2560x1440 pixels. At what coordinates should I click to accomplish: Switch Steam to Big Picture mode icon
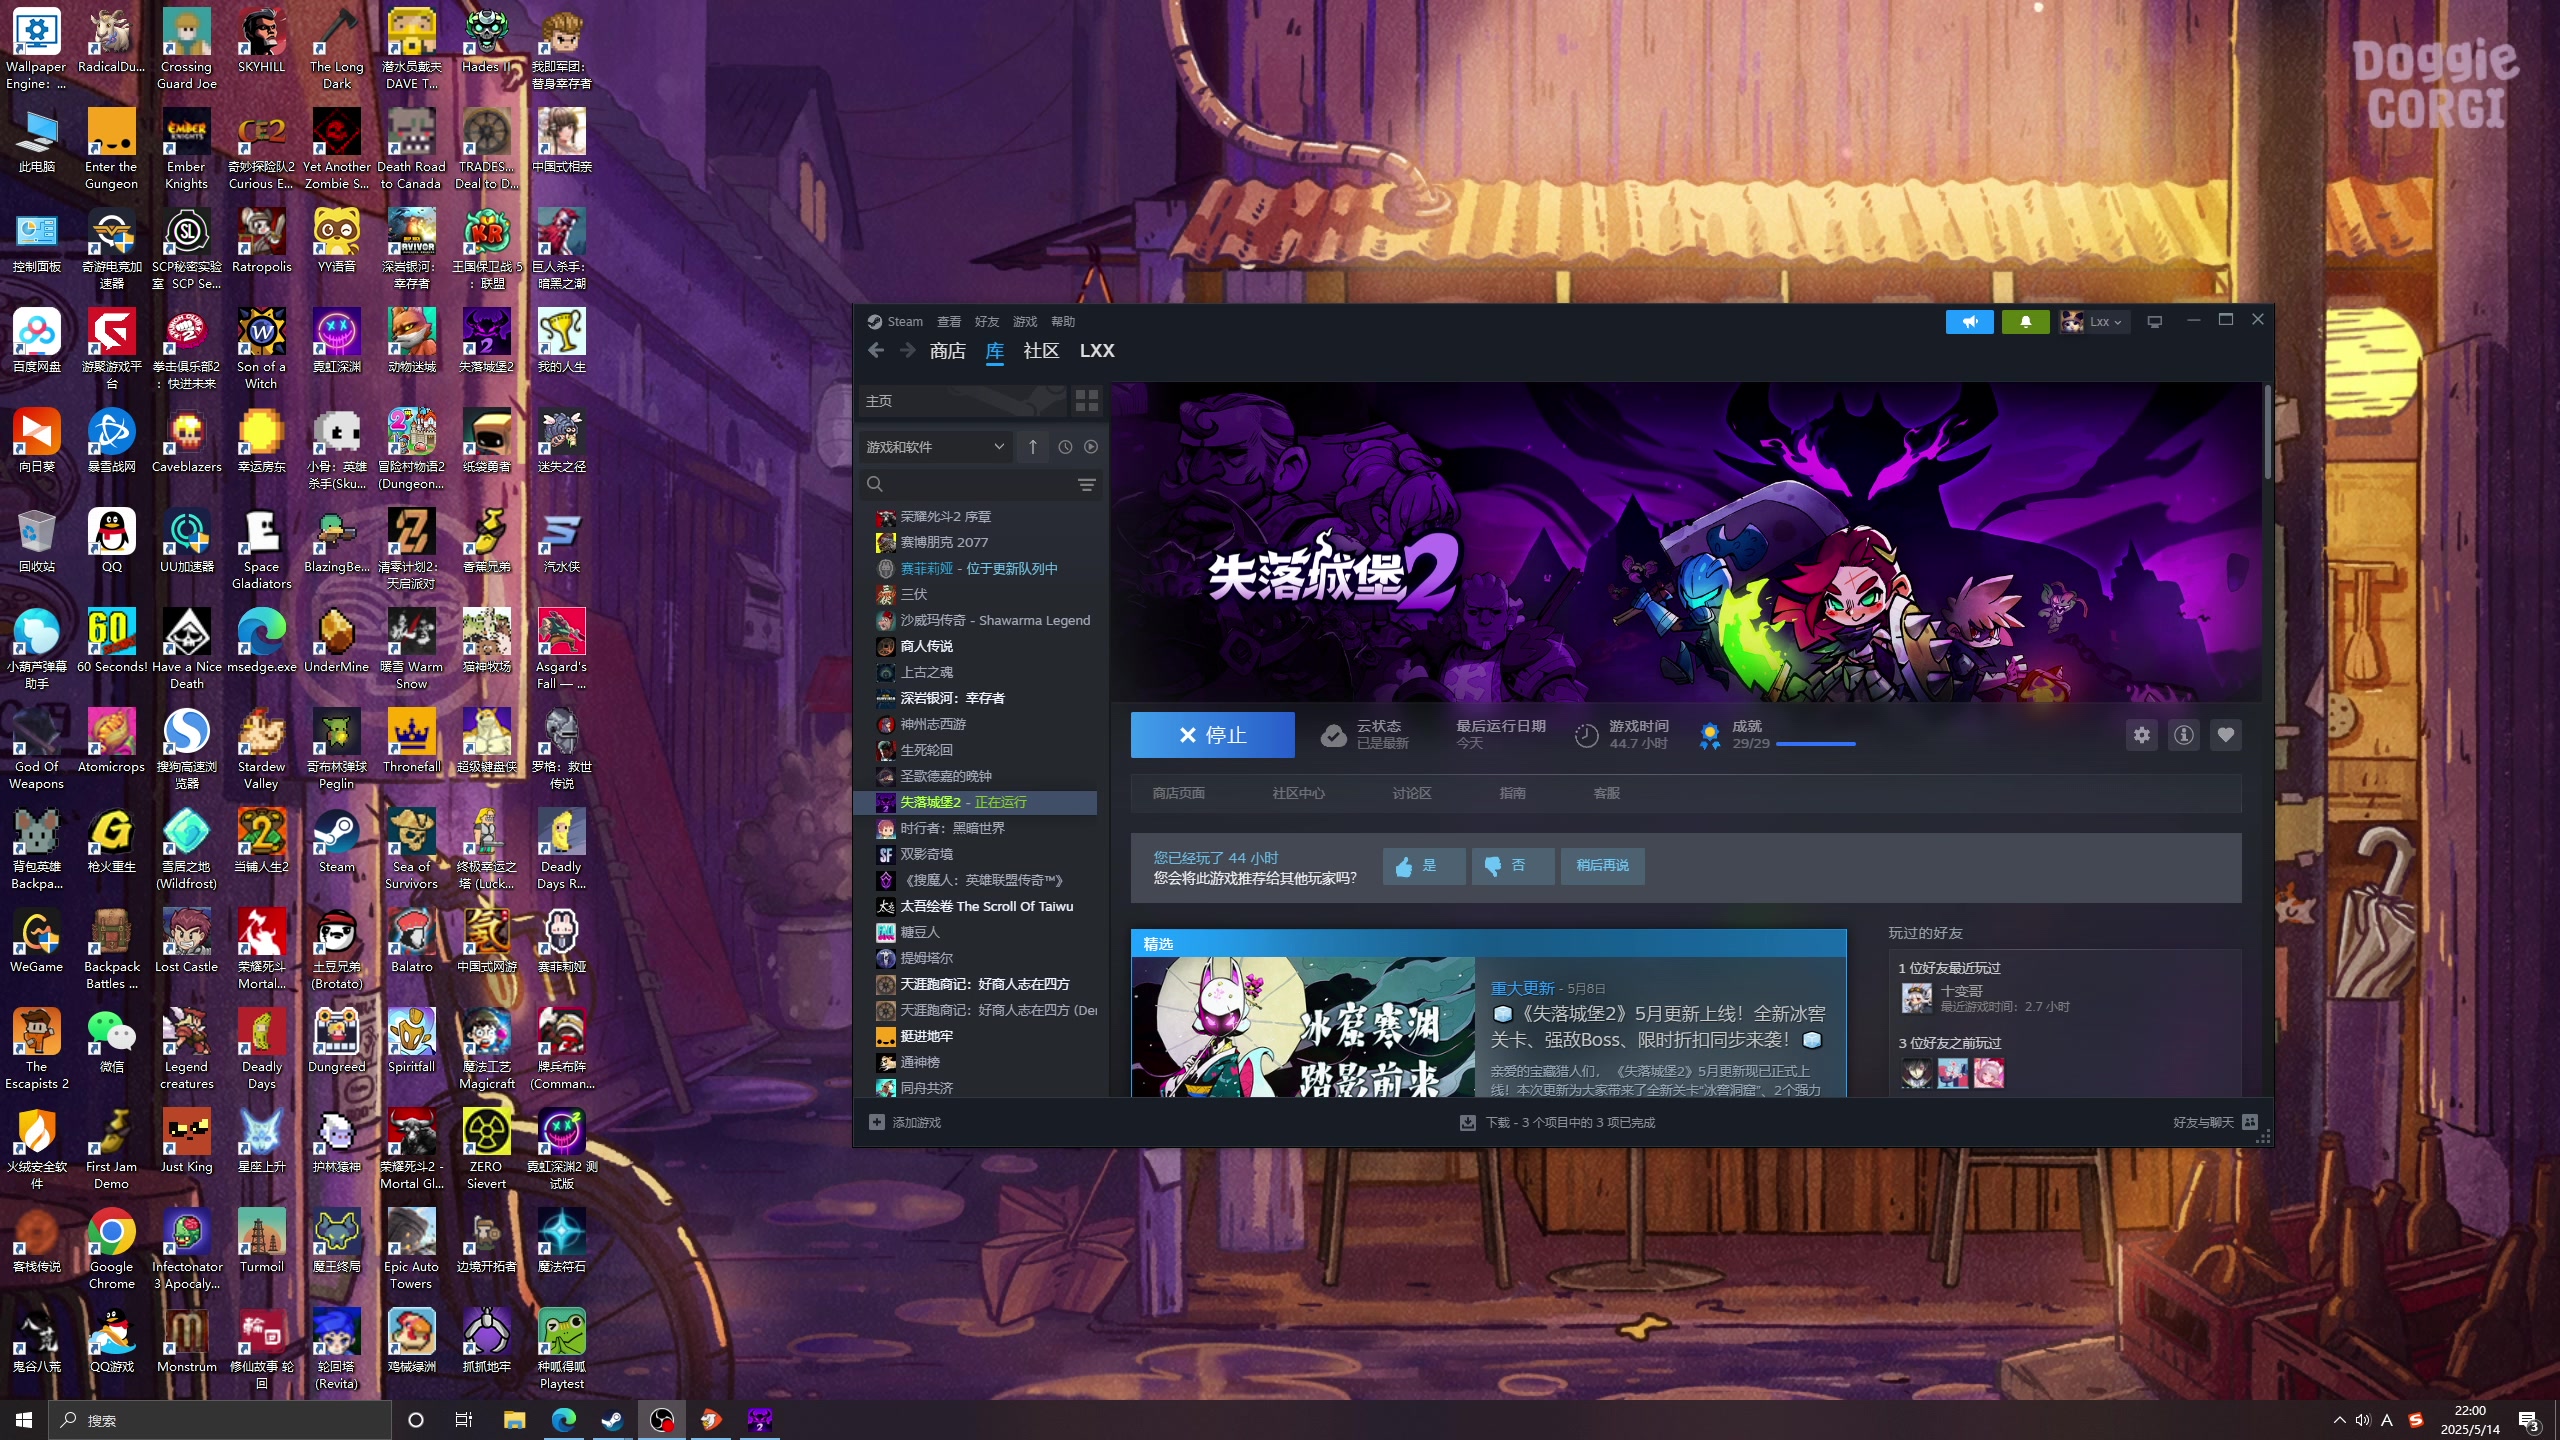pyautogui.click(x=2155, y=321)
